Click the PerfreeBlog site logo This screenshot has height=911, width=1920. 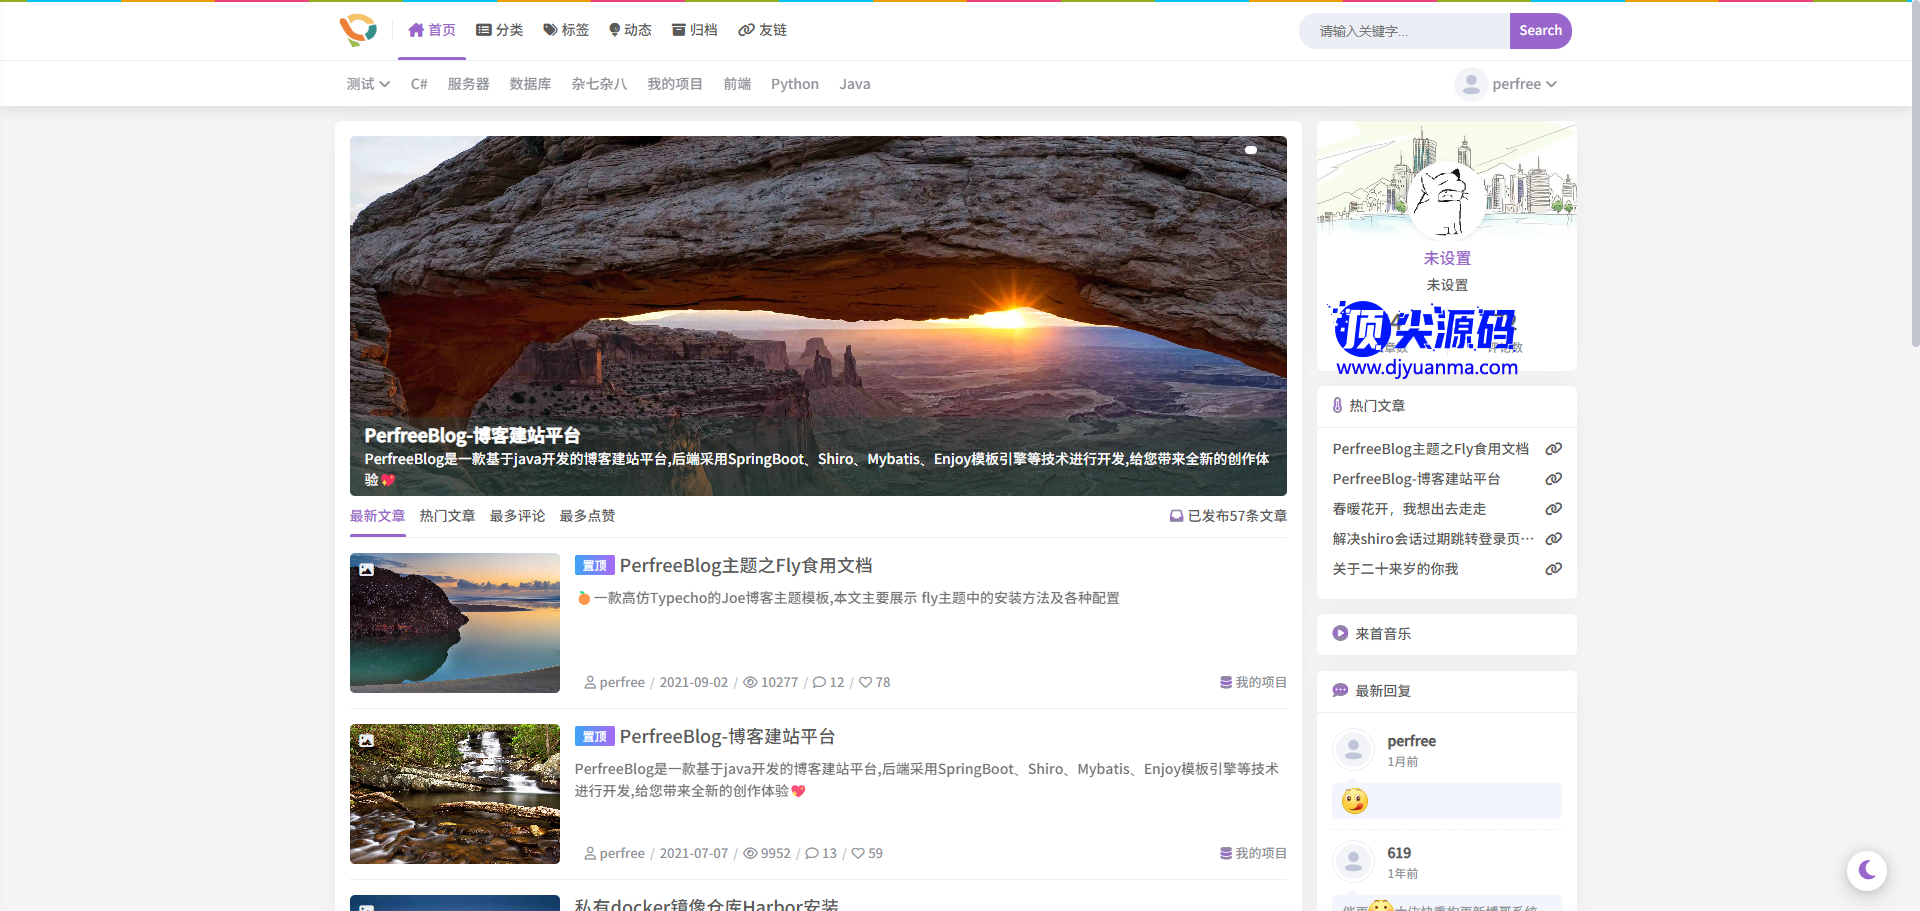358,30
